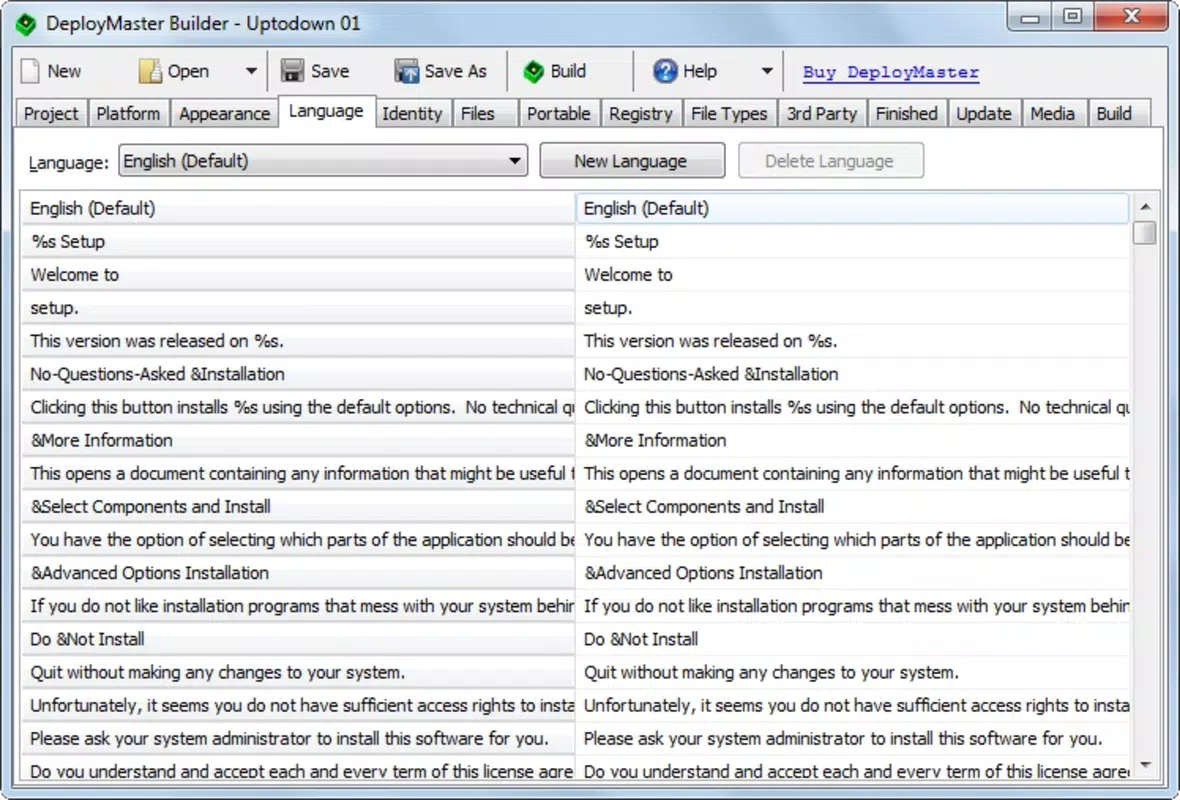This screenshot has width=1180, height=800.
Task: Edit the right 'English (Default)' field
Action: tap(852, 208)
